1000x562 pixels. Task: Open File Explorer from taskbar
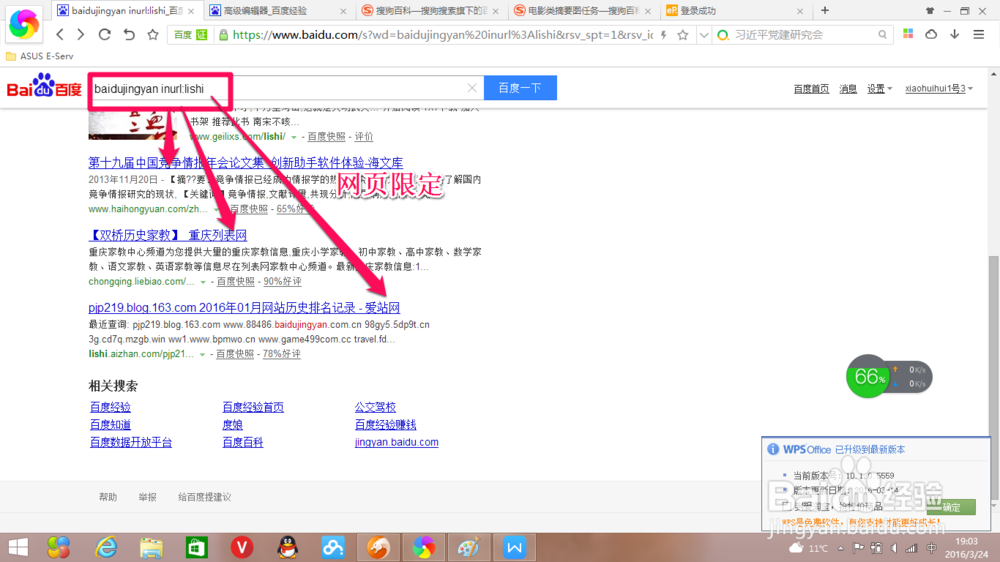pos(152,547)
